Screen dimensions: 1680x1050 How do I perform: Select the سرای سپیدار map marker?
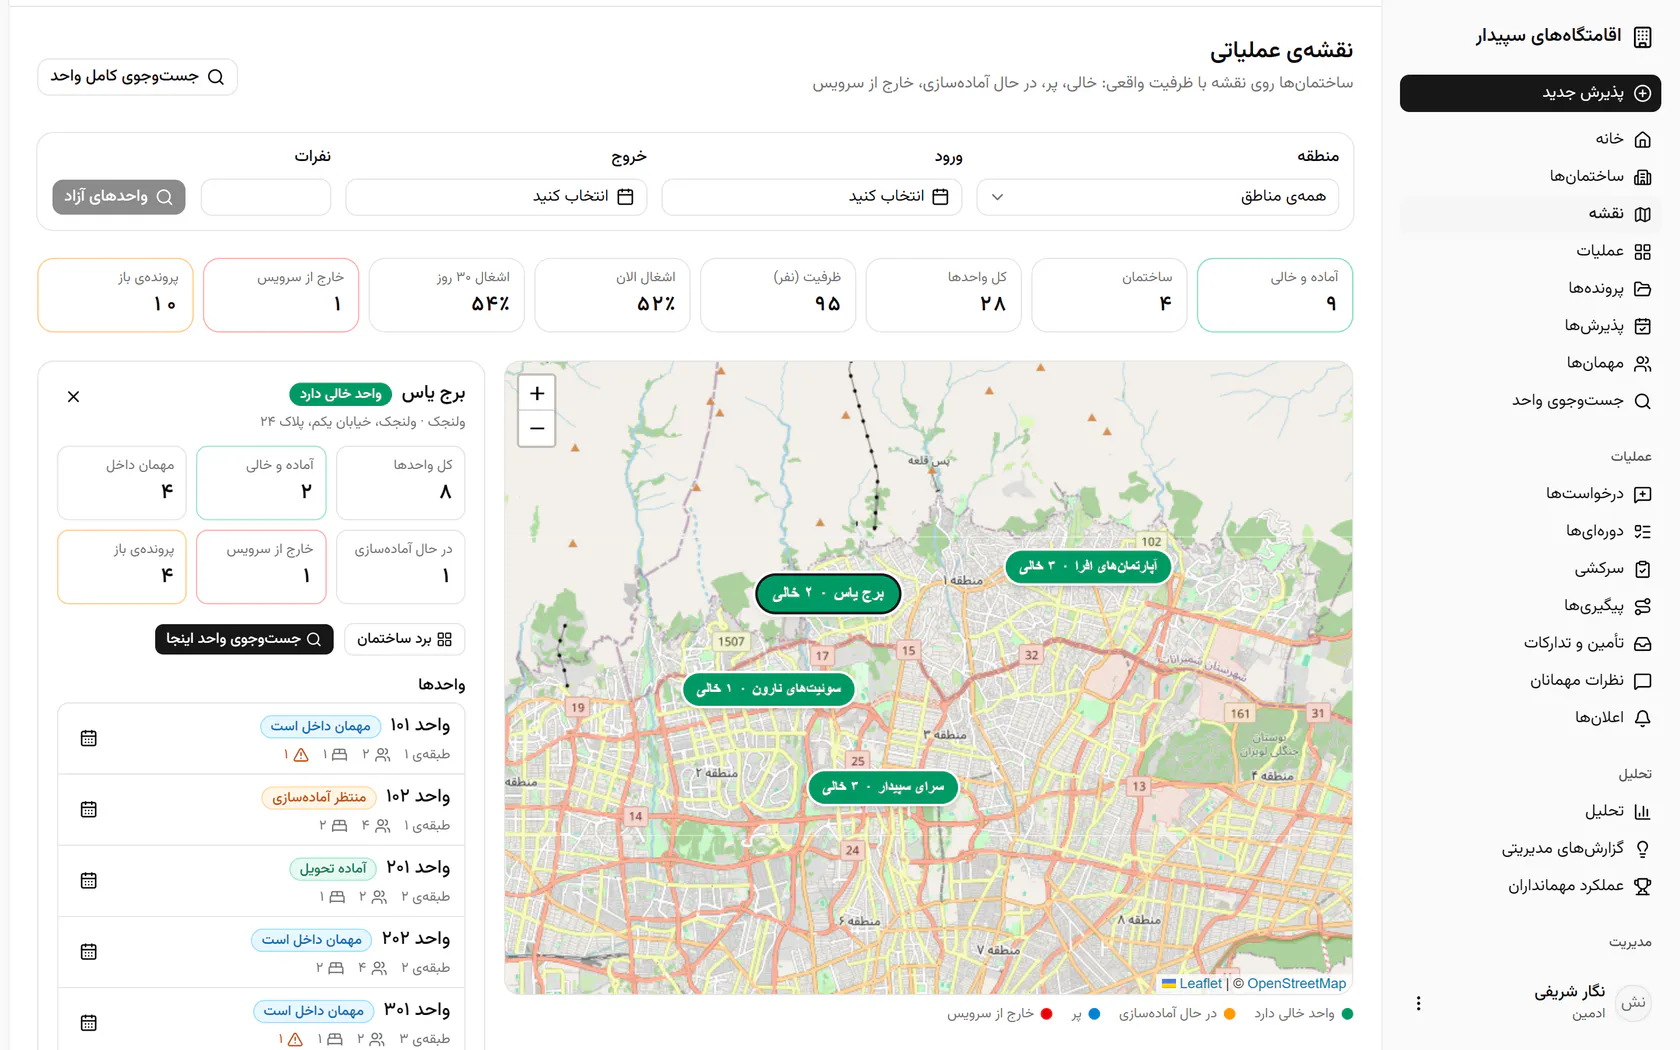pos(883,787)
